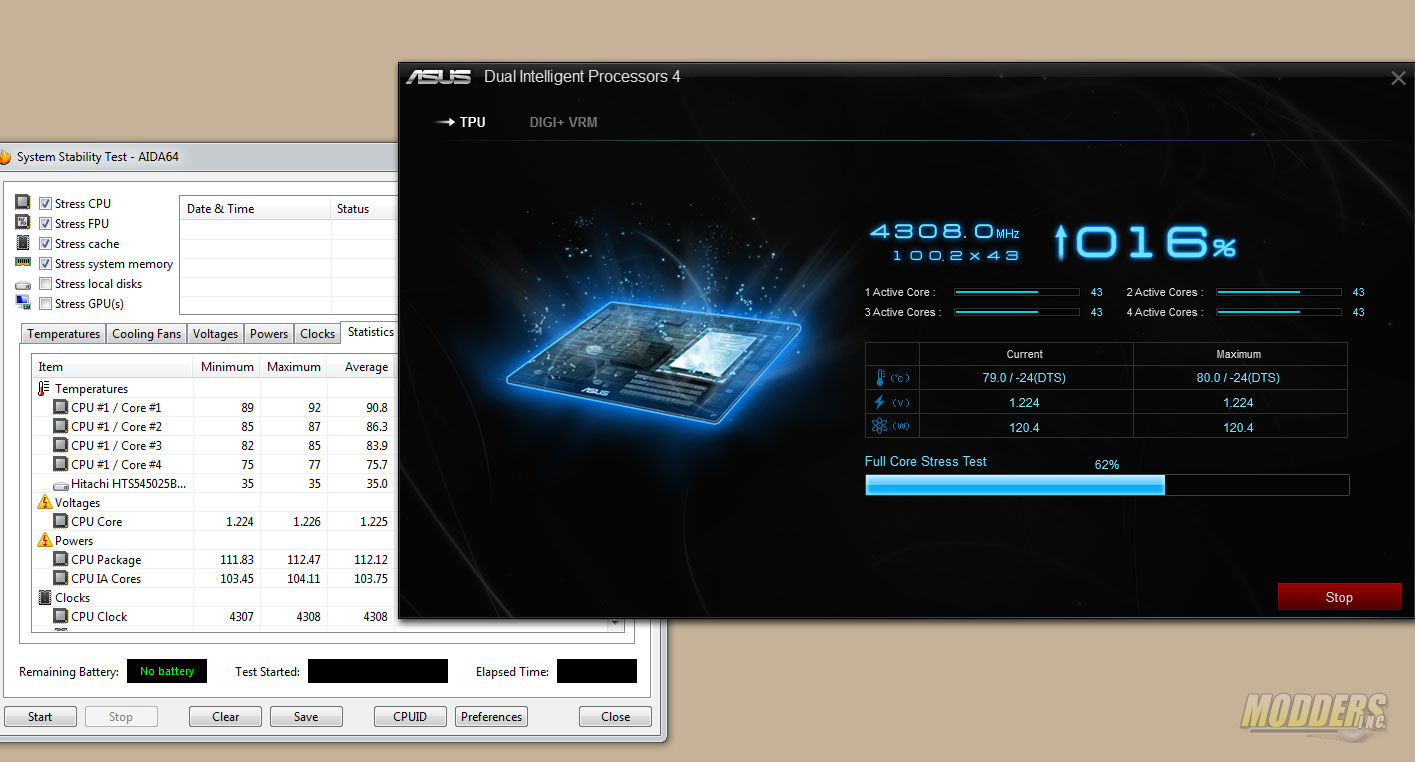Select the Statistics tab

370,332
